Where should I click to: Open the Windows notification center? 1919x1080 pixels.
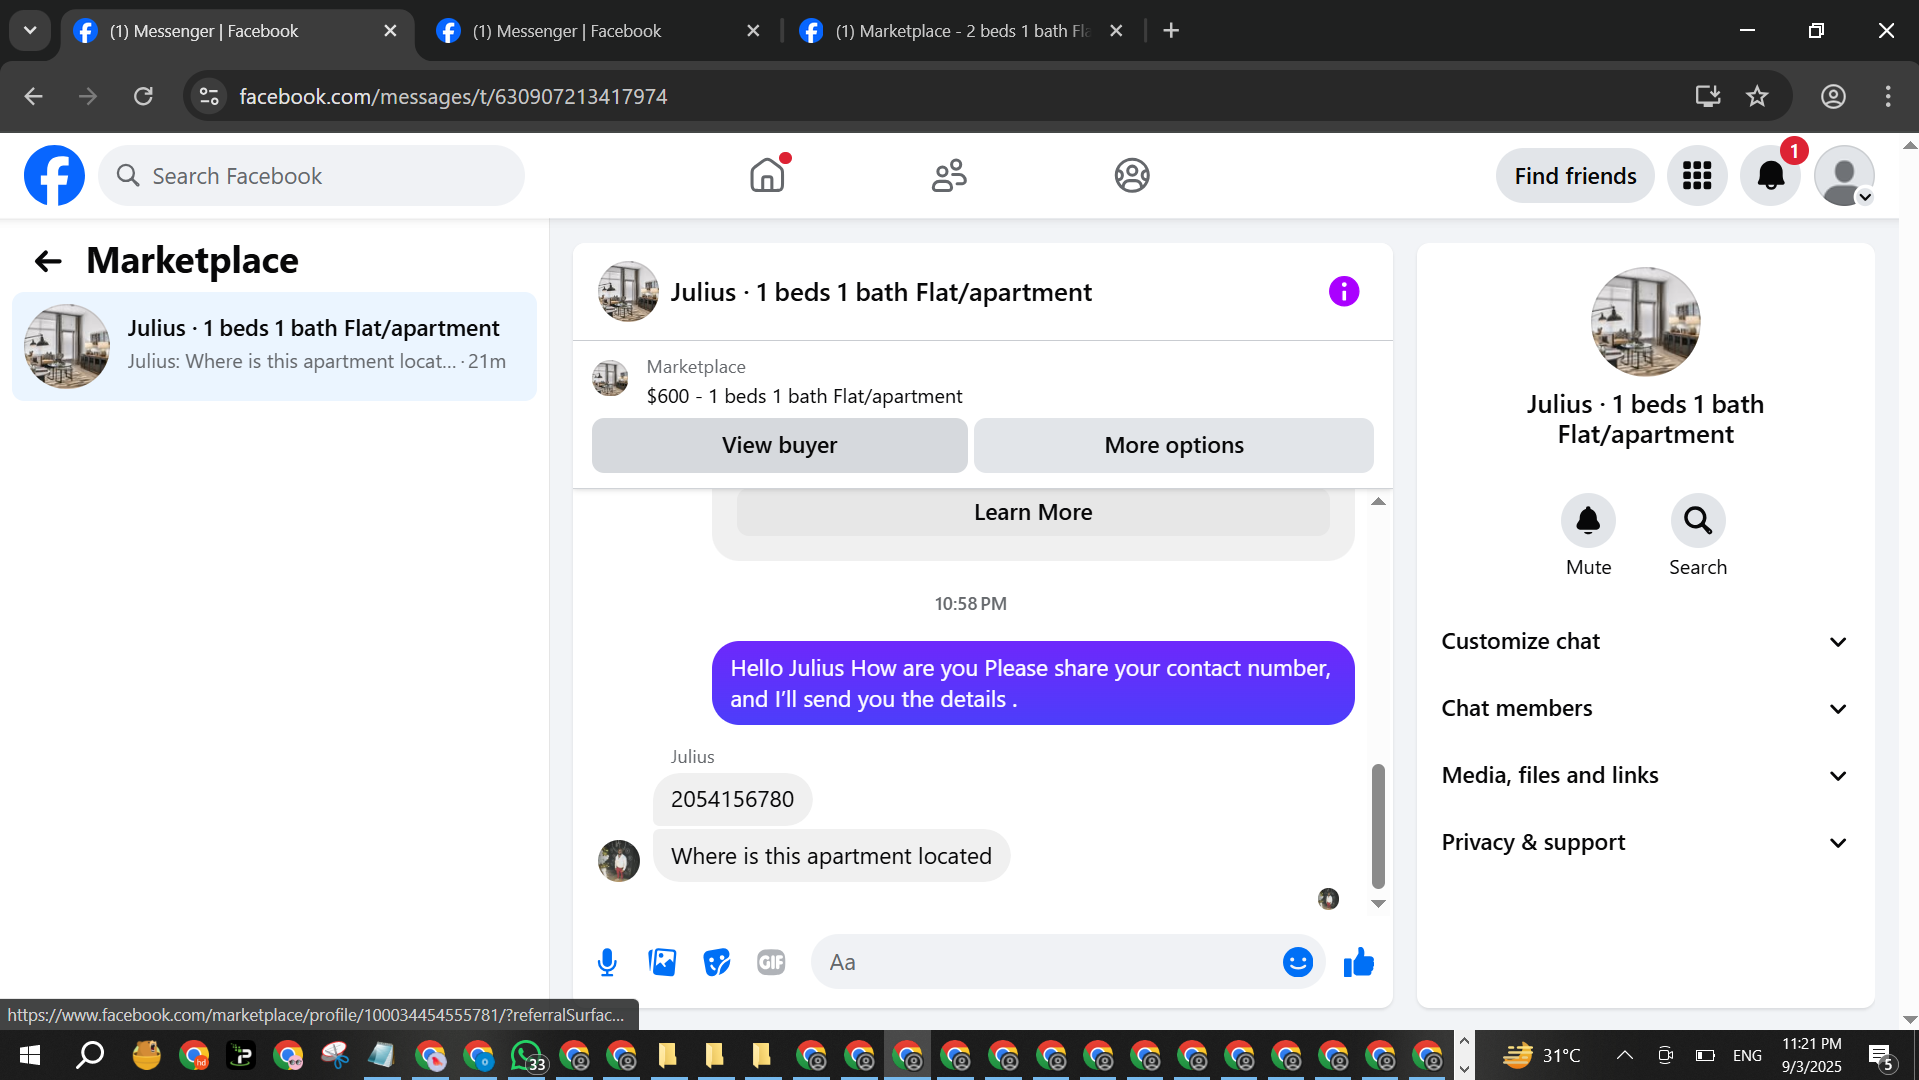click(1880, 1055)
